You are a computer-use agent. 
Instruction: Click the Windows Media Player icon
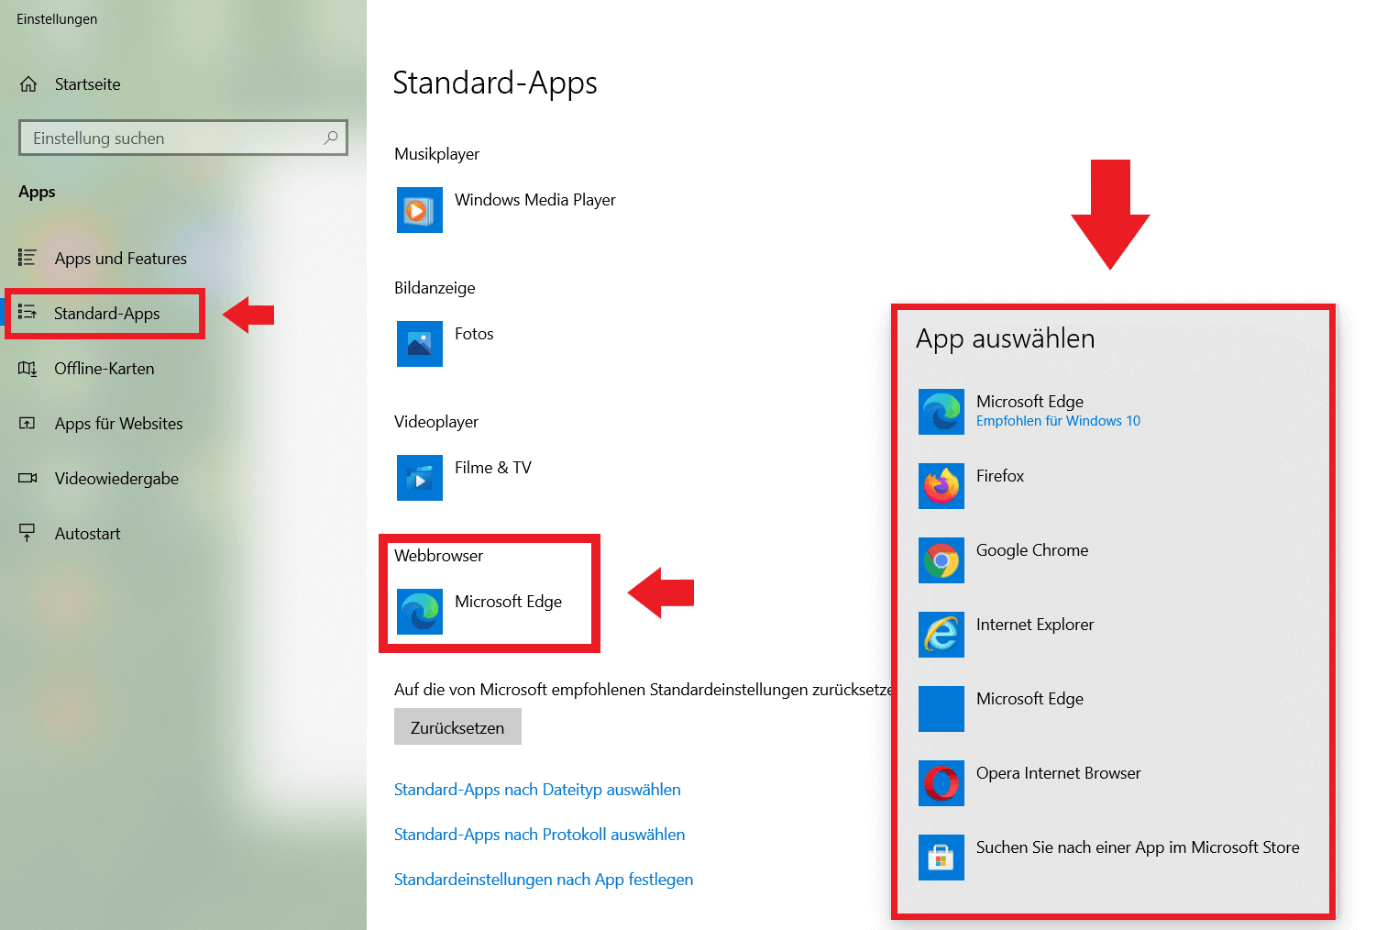pos(420,210)
